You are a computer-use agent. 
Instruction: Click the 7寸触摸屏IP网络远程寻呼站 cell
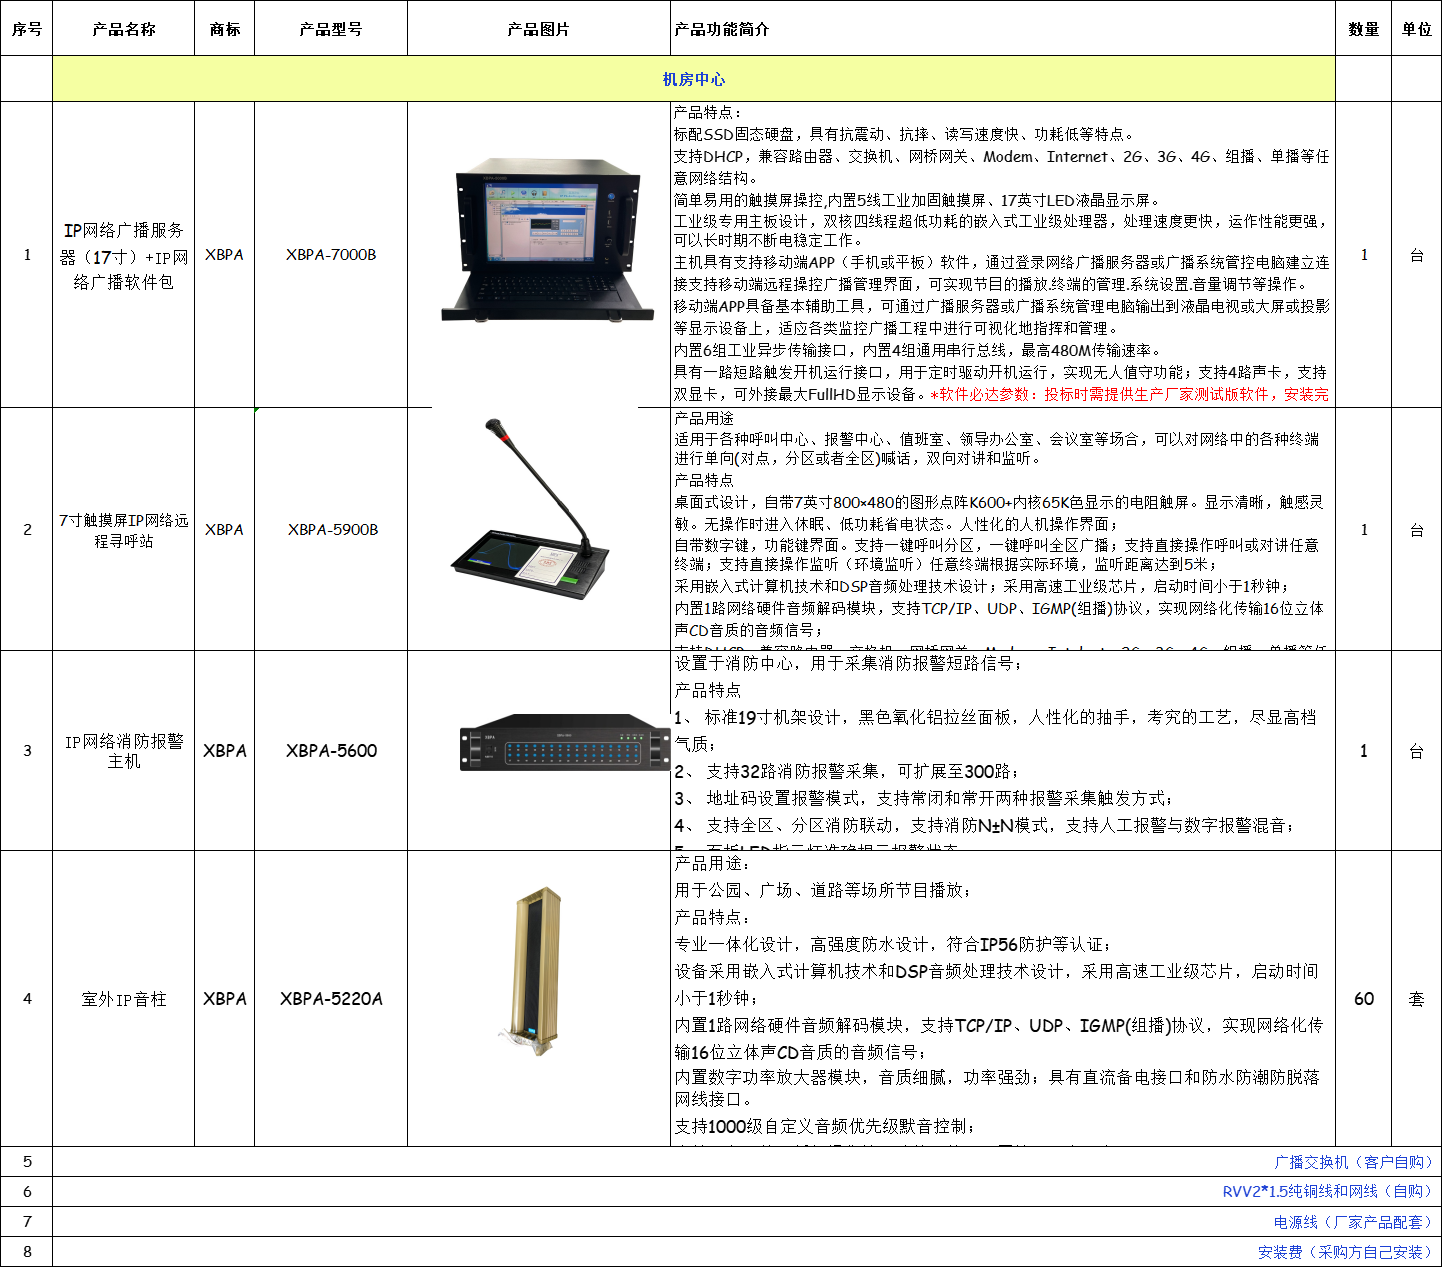coord(124,530)
